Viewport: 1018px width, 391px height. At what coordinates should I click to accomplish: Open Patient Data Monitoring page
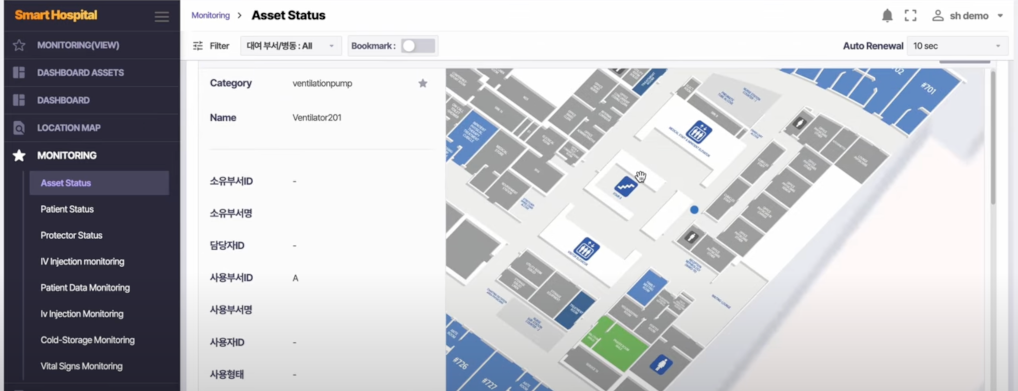(x=85, y=288)
